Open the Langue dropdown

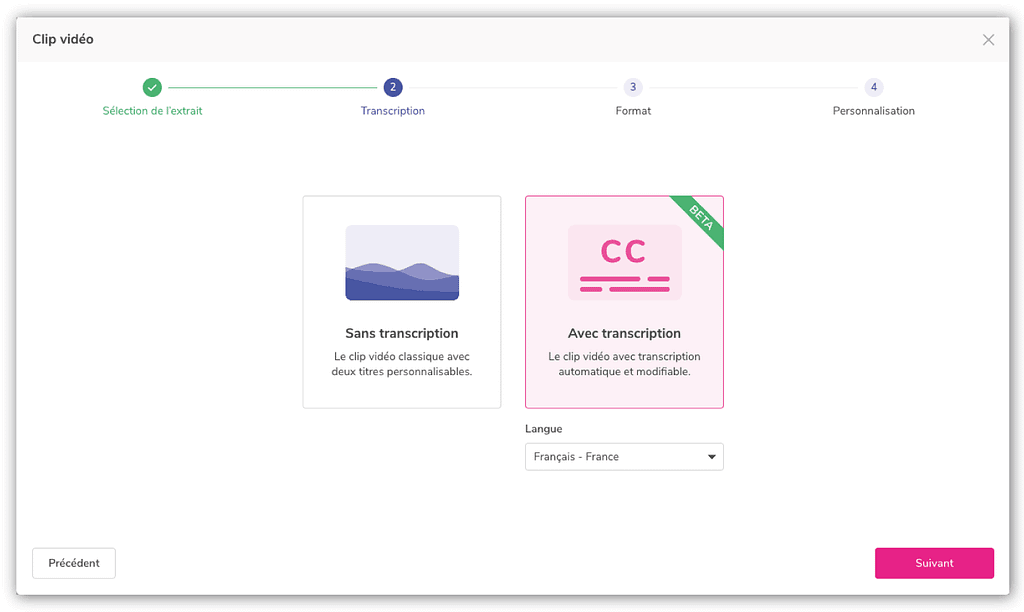624,457
